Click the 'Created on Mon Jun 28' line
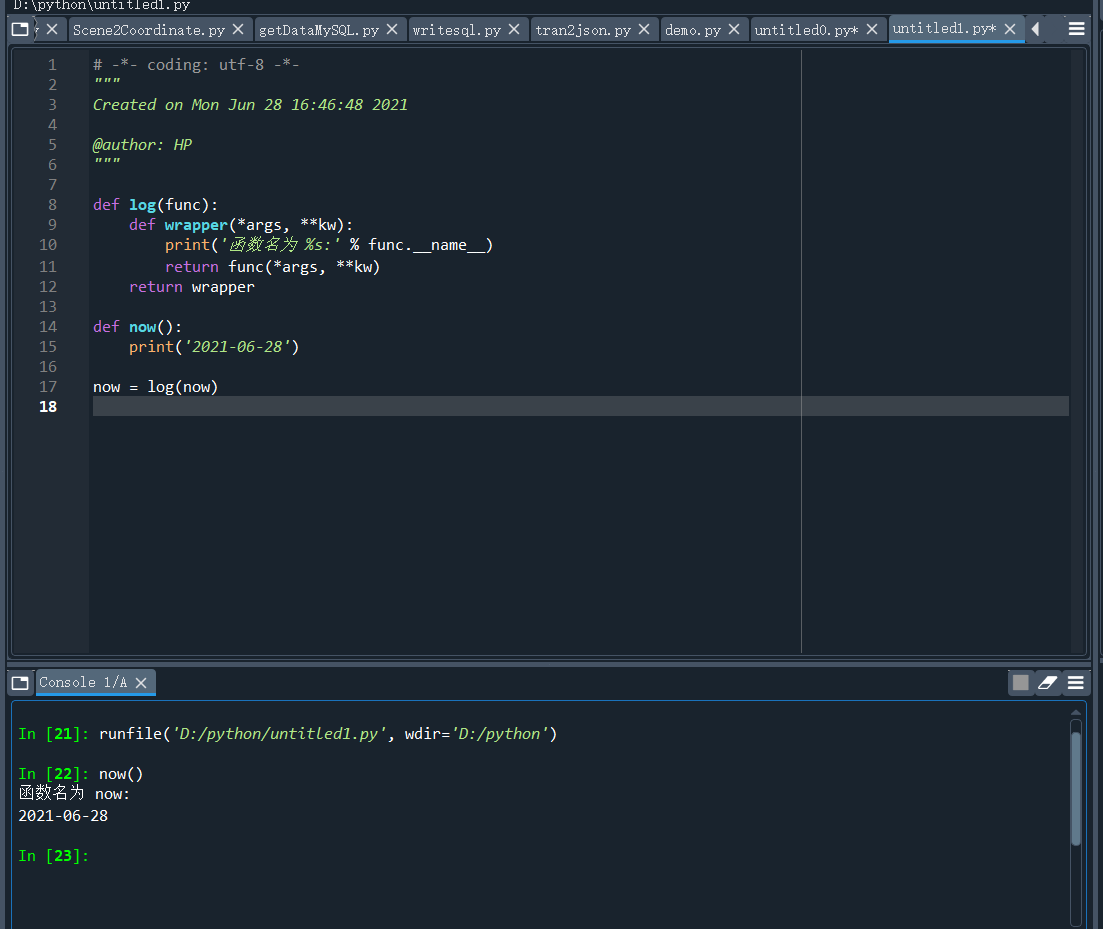Screen dimensions: 1103x929 coord(250,105)
